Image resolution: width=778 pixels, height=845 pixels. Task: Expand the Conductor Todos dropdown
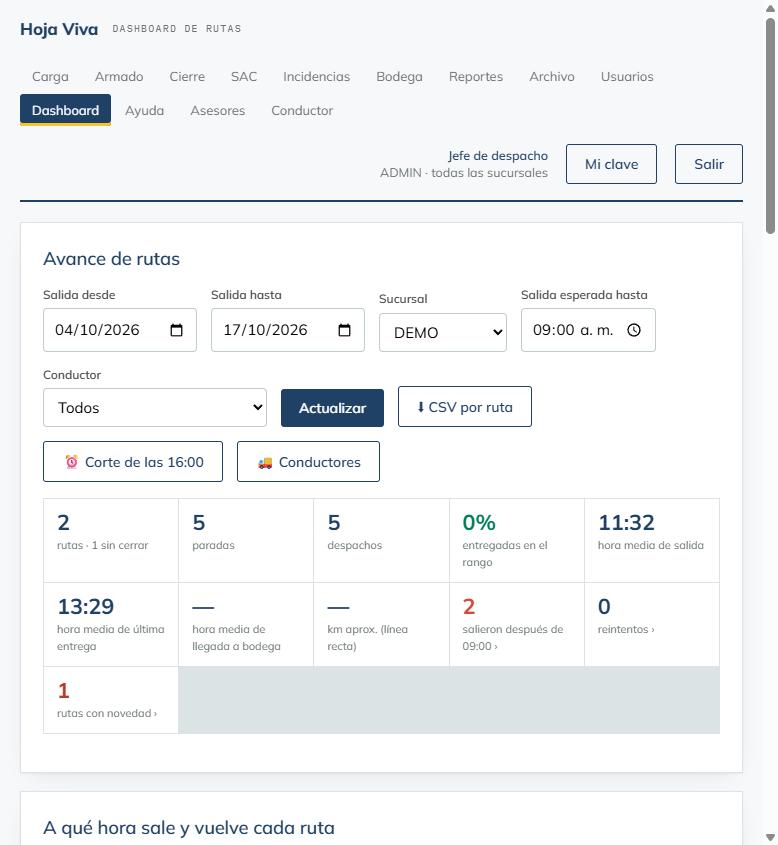(155, 407)
